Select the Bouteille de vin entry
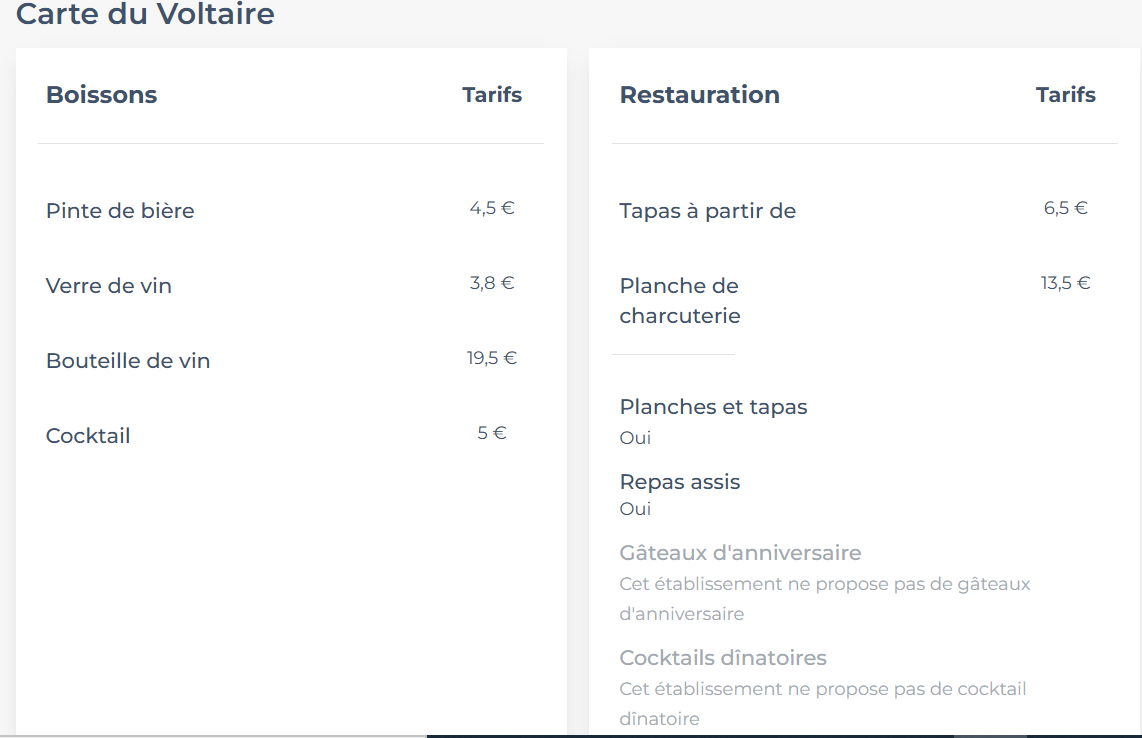This screenshot has width=1142, height=738. click(x=128, y=361)
